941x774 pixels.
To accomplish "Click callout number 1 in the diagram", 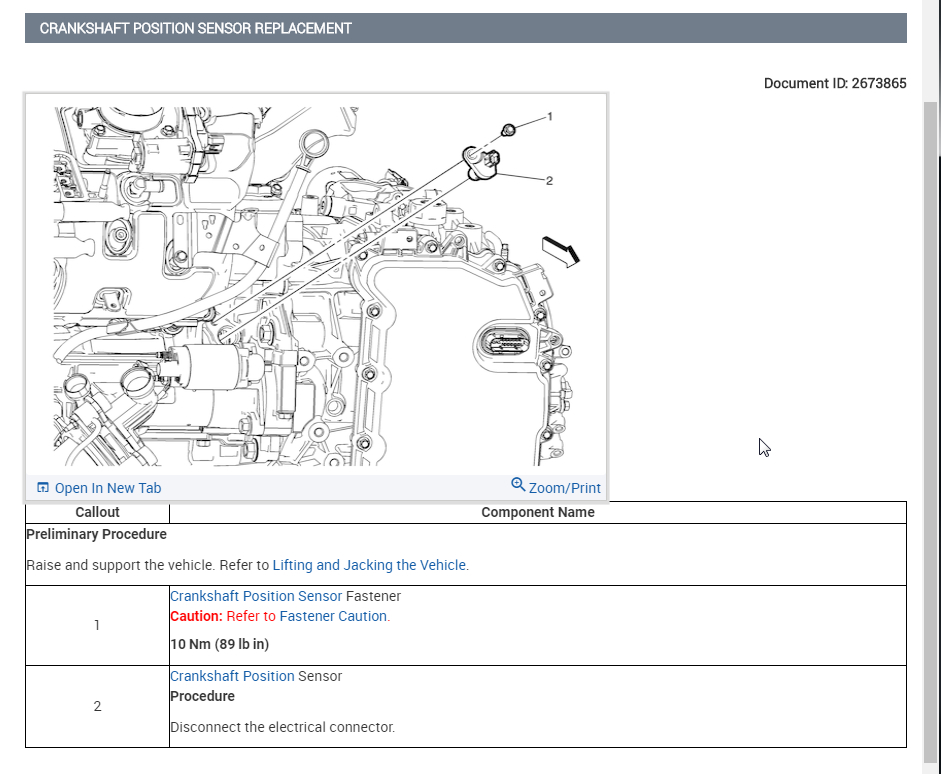I will pyautogui.click(x=549, y=117).
